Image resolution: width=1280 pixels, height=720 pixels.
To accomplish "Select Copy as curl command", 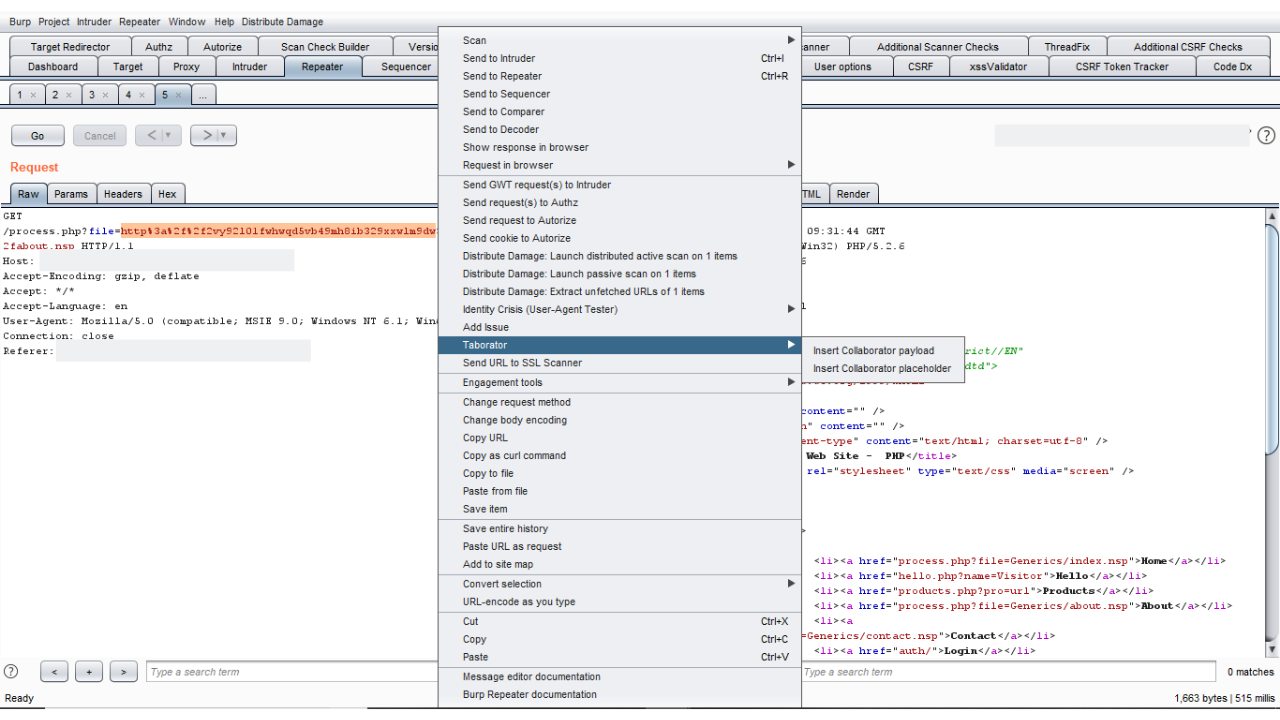I will point(620,455).
